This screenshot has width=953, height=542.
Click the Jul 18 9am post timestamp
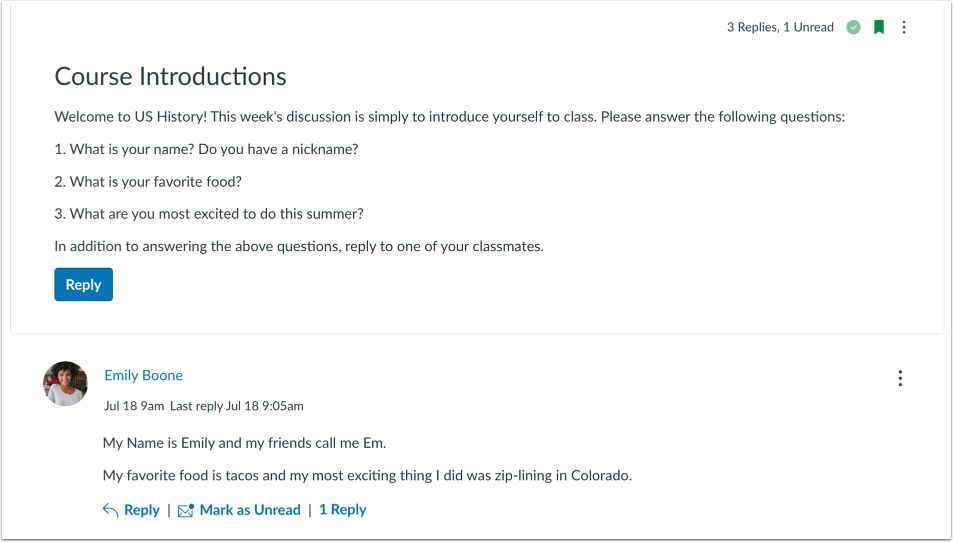(134, 406)
